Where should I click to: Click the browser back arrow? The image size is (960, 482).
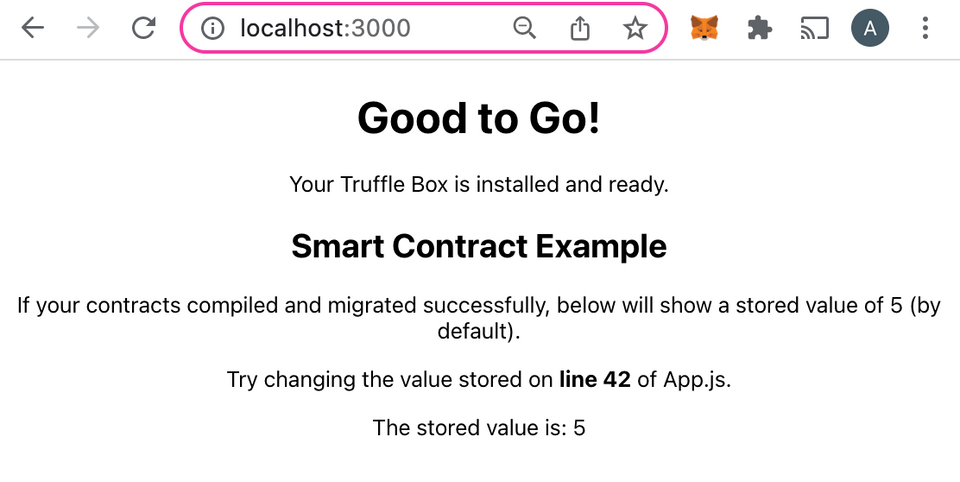(x=33, y=28)
